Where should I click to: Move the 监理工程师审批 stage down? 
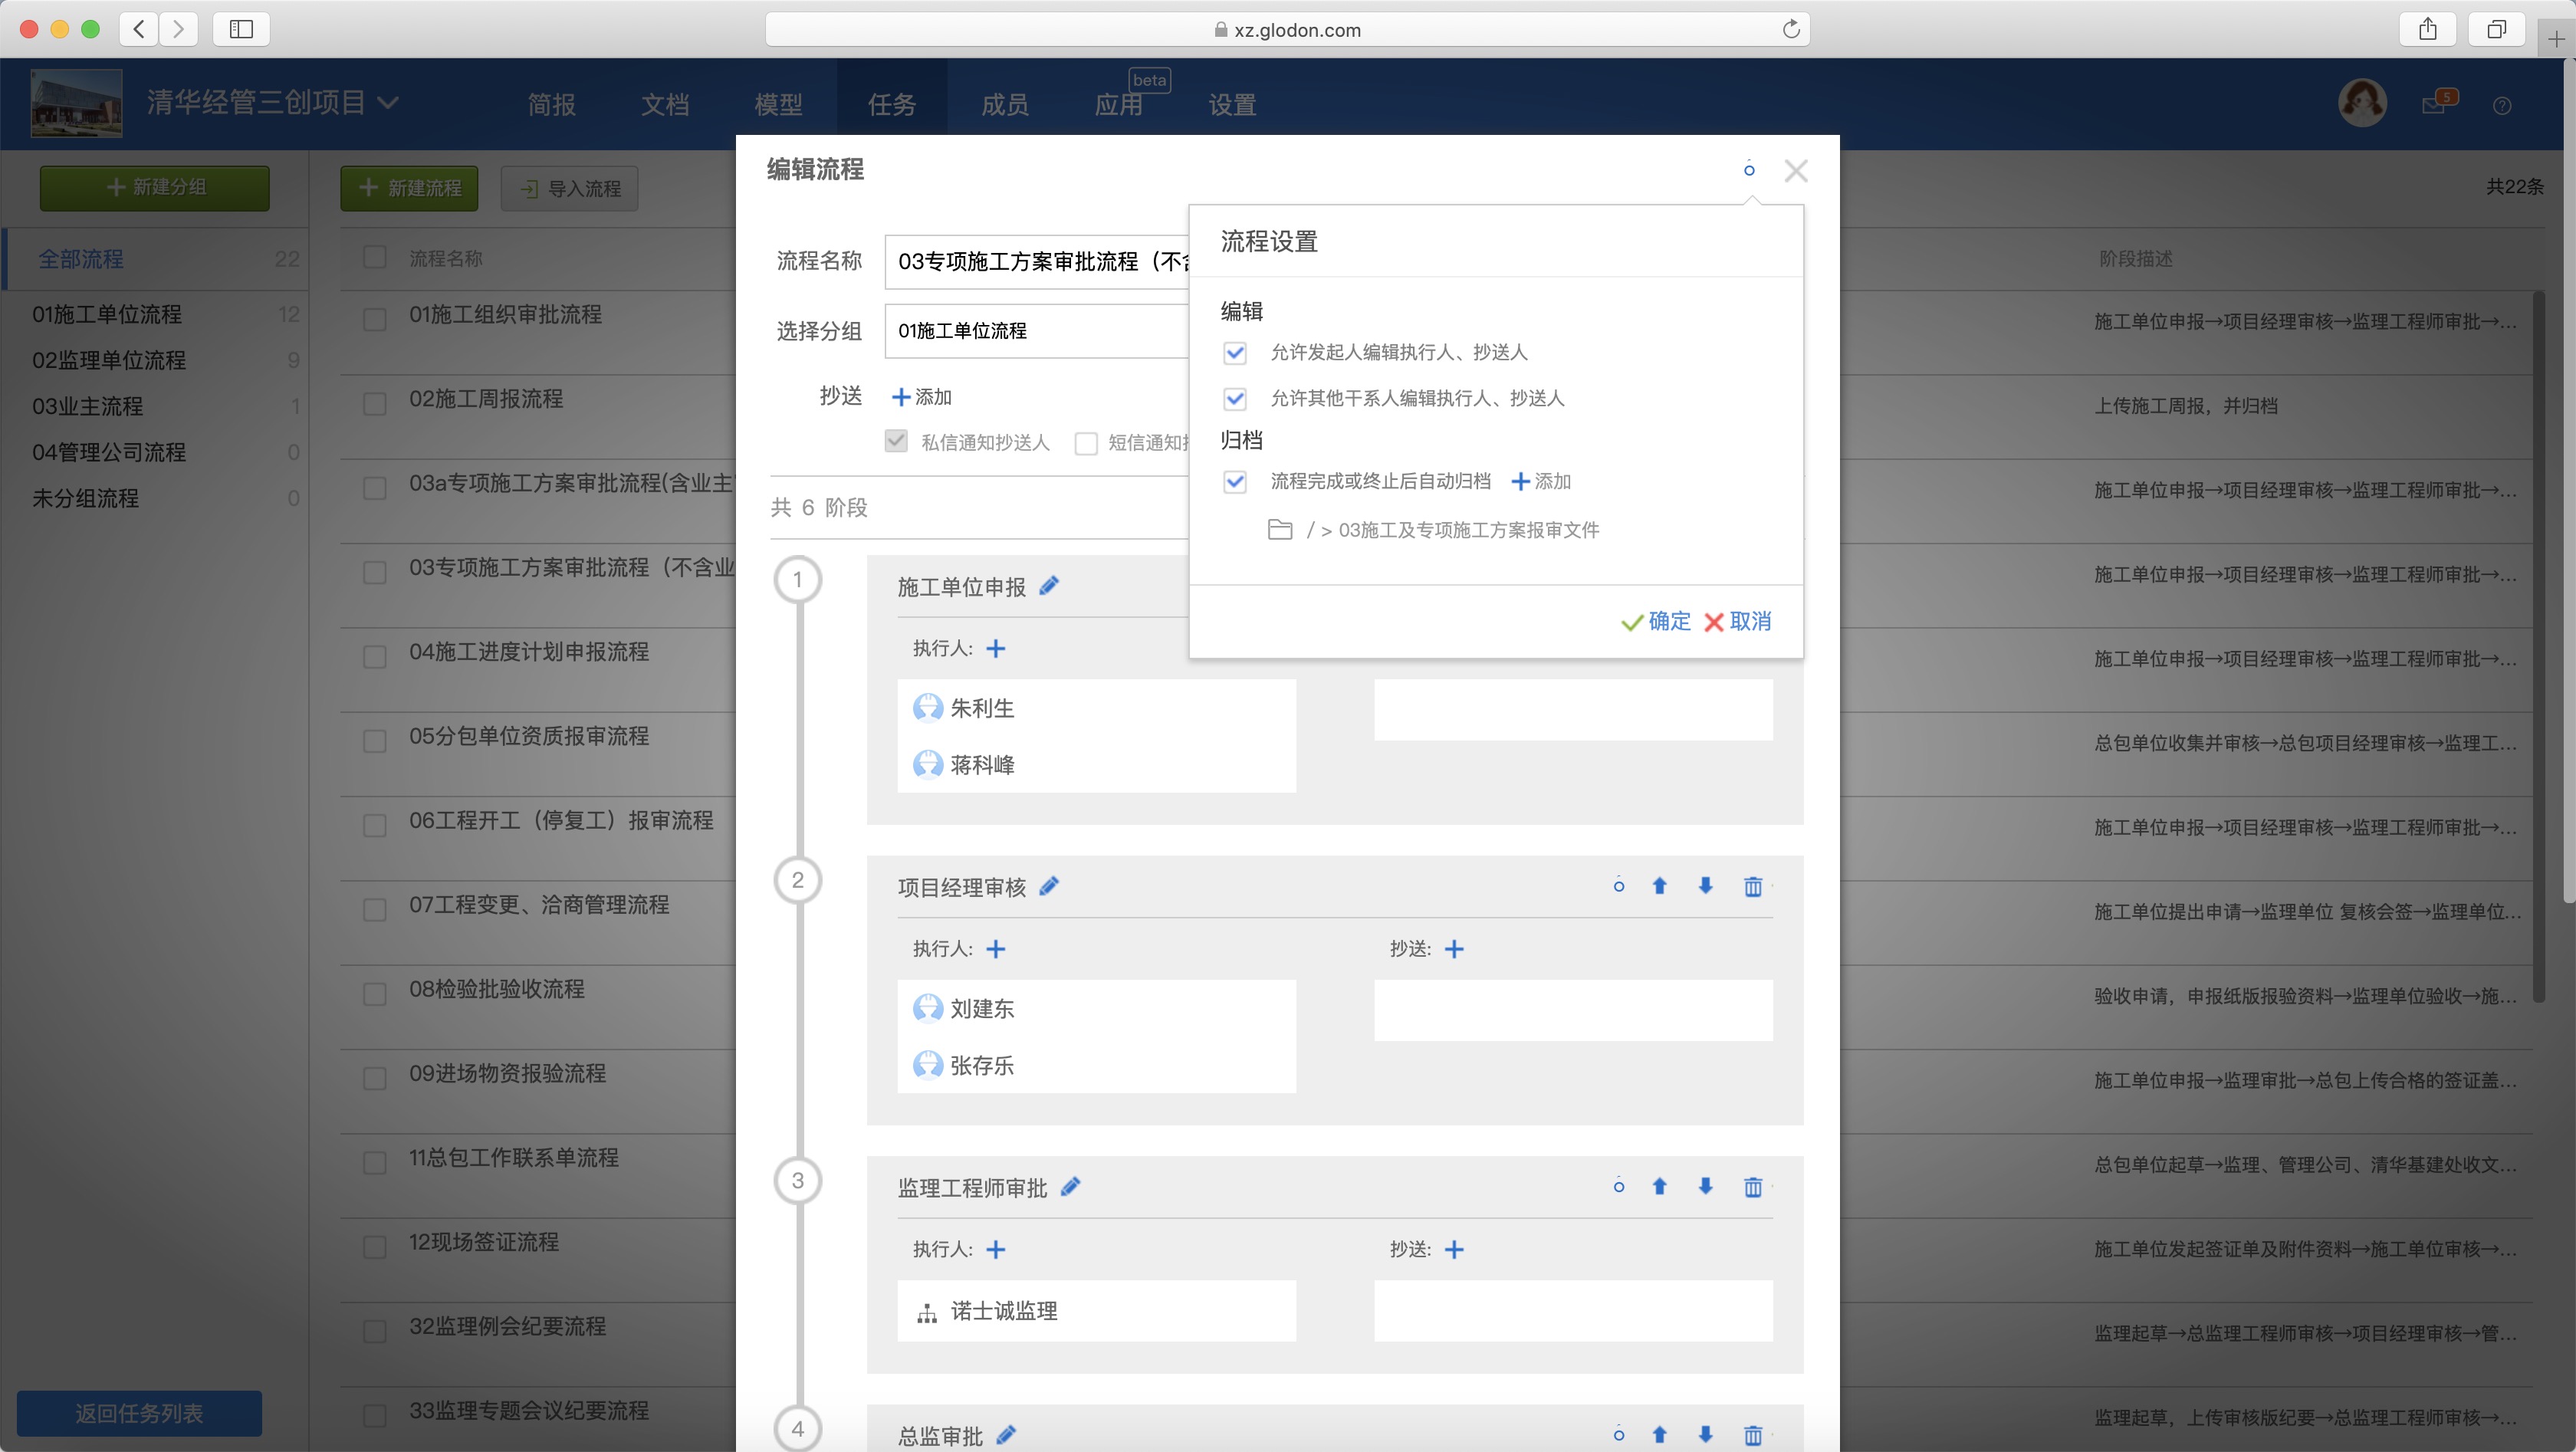(x=1705, y=1187)
